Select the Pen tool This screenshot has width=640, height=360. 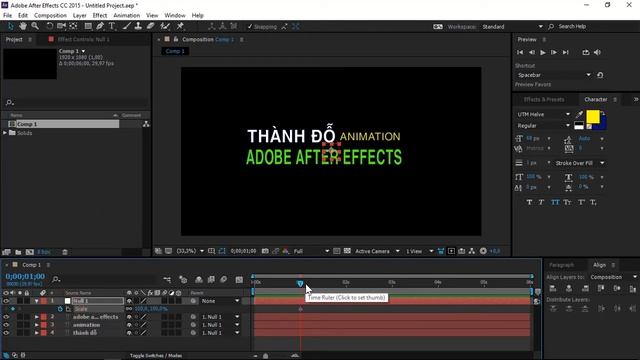point(100,26)
